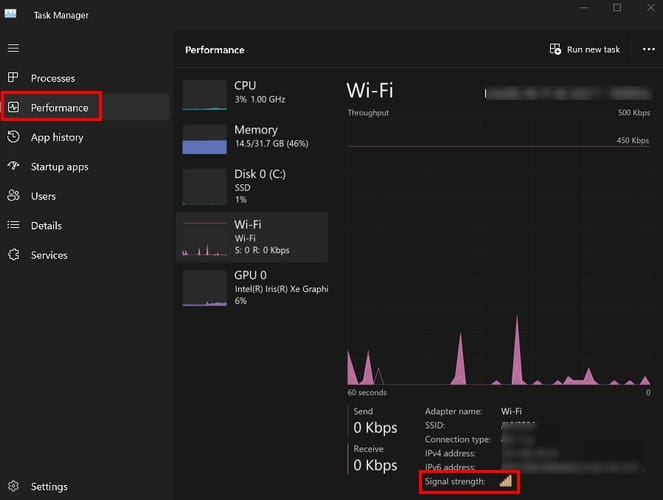Click the 450 Kbps scale label
This screenshot has width=663, height=500.
coord(633,140)
